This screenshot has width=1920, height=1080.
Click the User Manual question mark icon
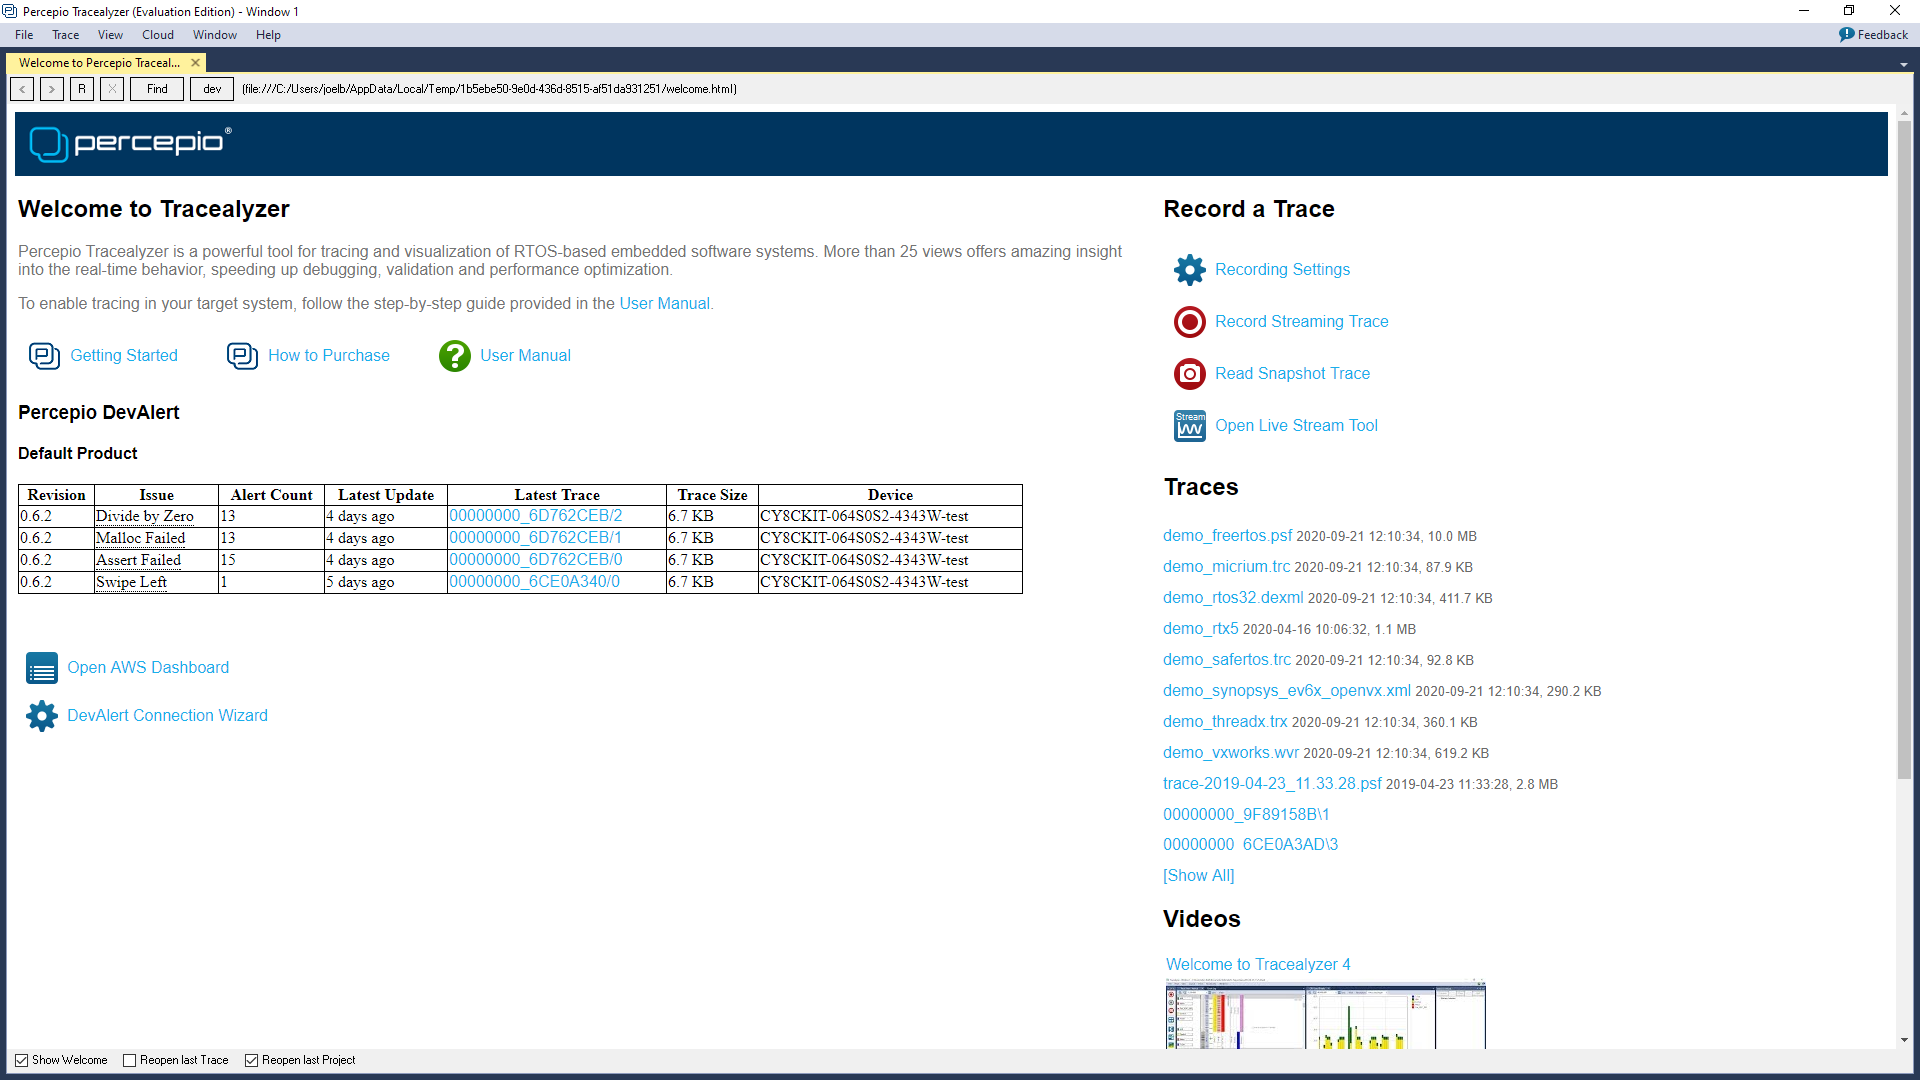455,355
